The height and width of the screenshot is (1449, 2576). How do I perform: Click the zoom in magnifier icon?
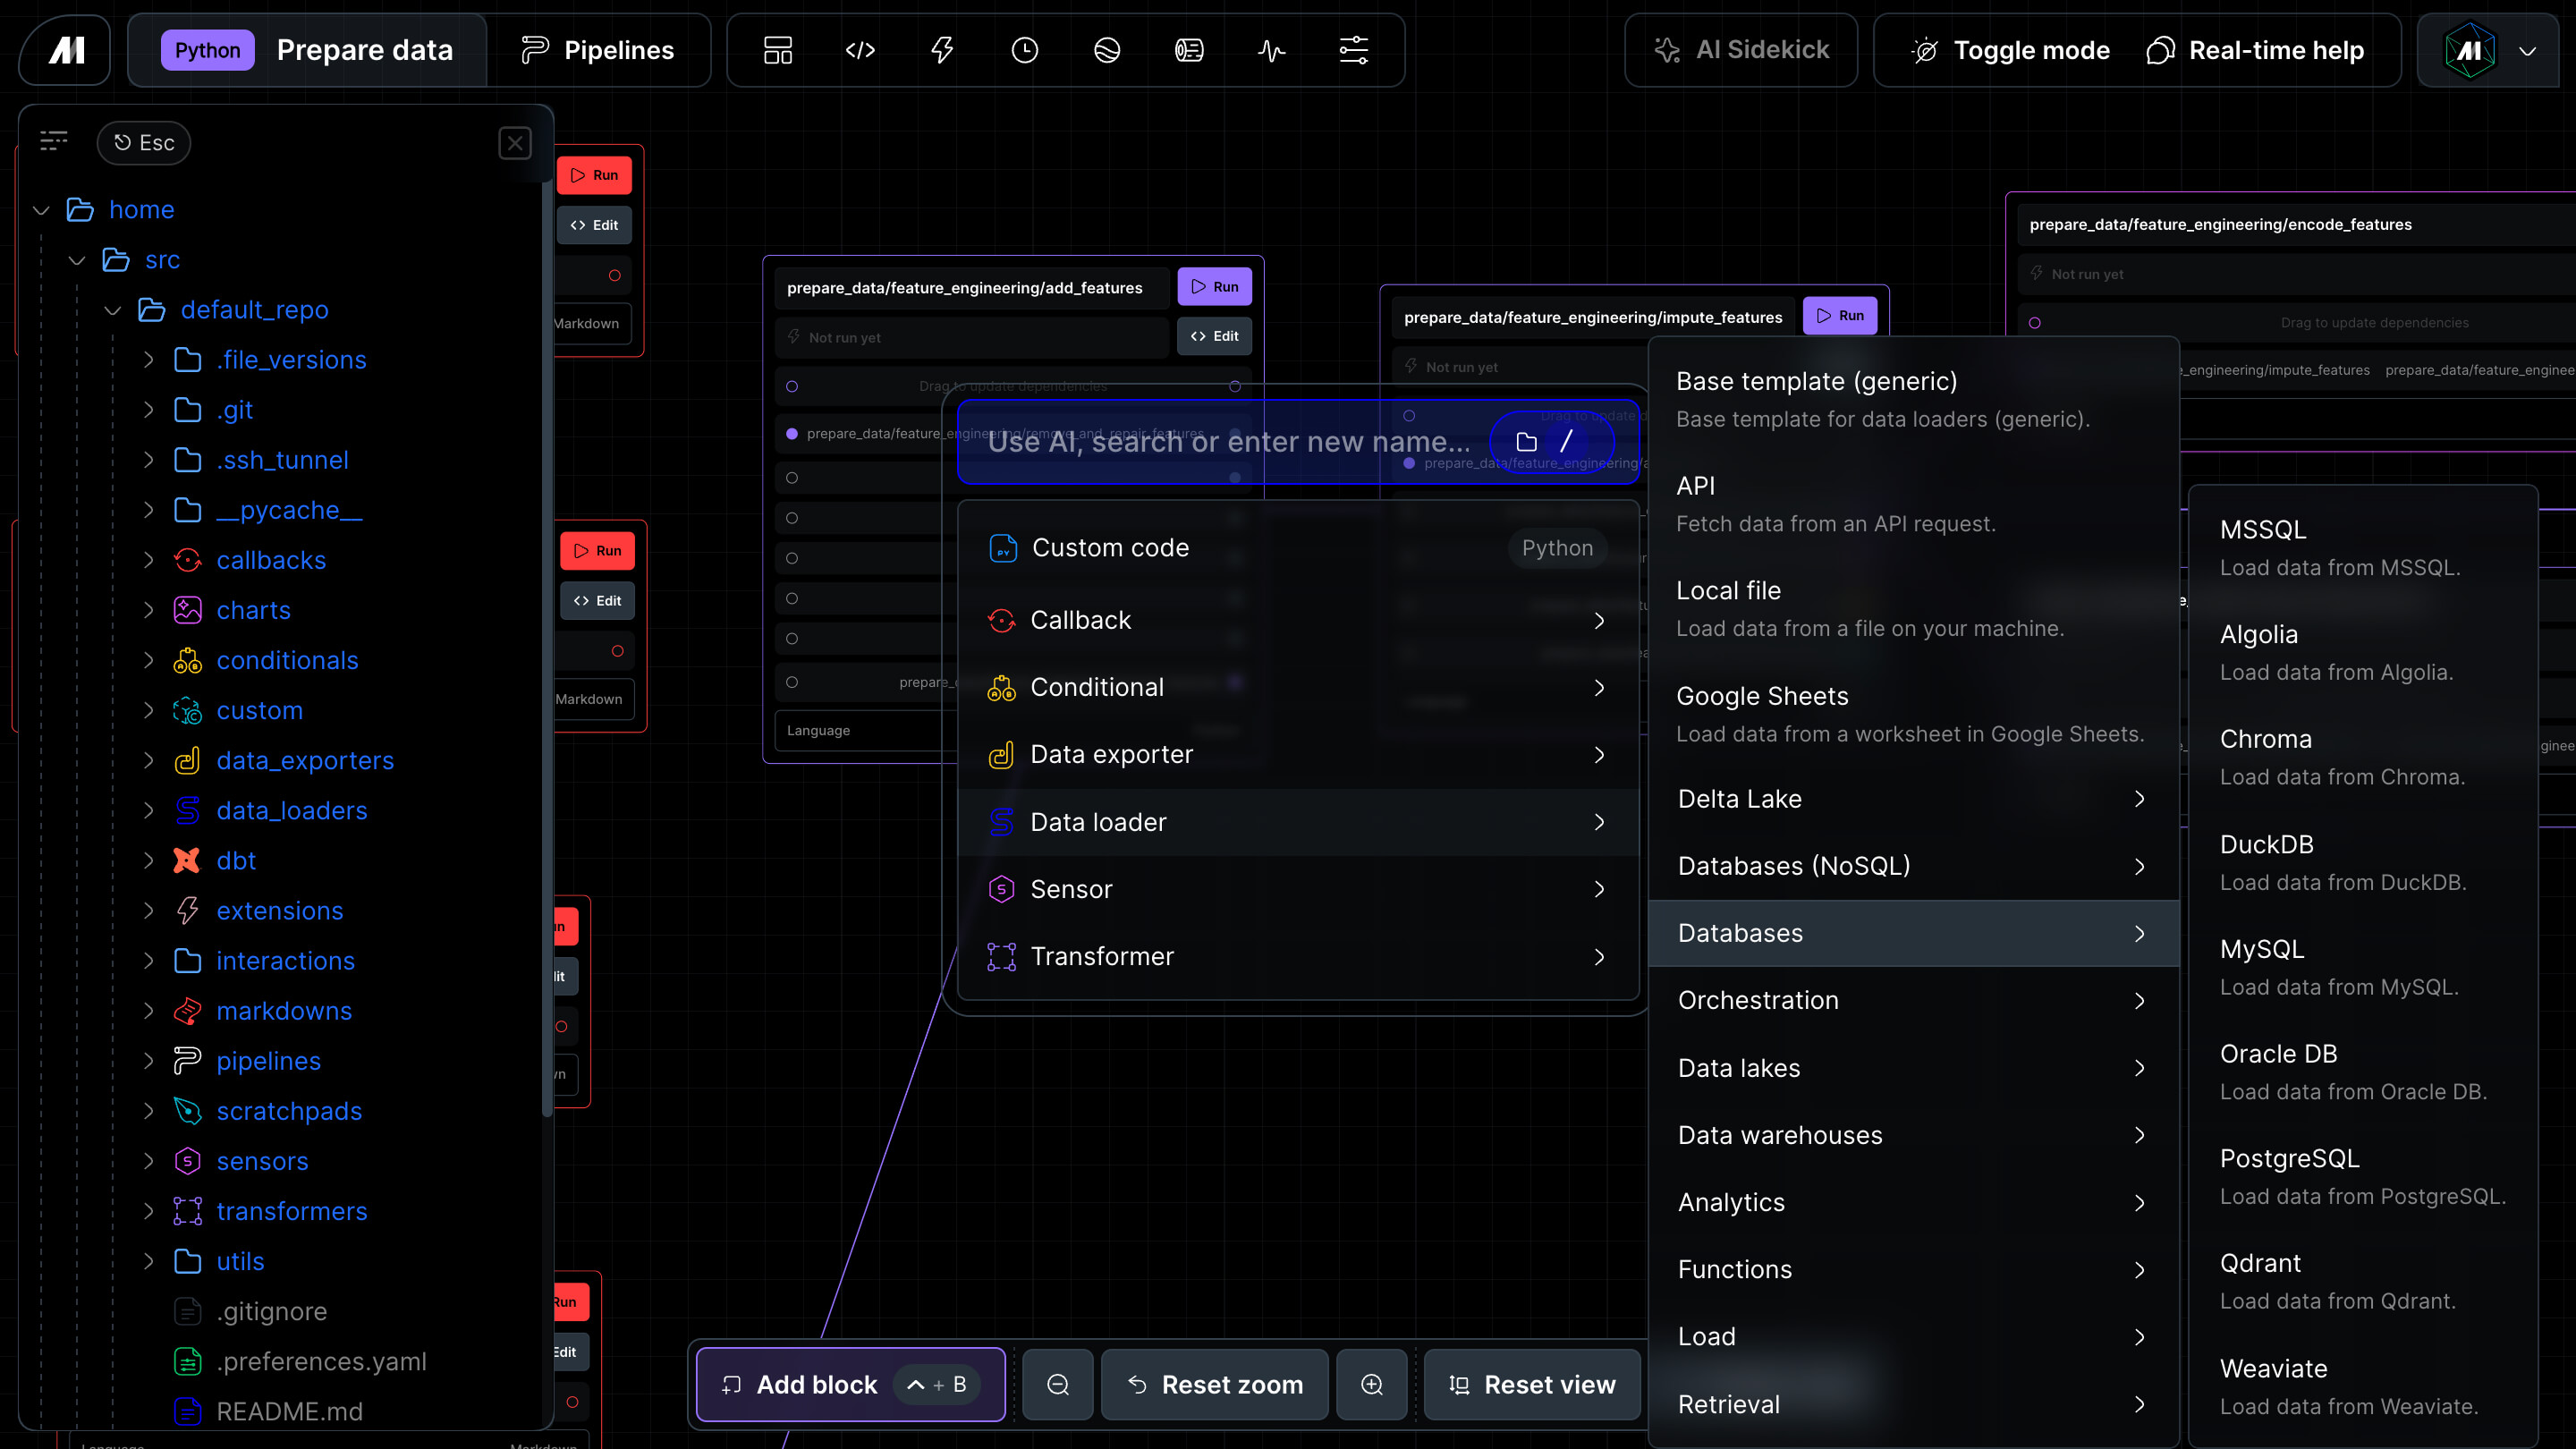click(1372, 1384)
